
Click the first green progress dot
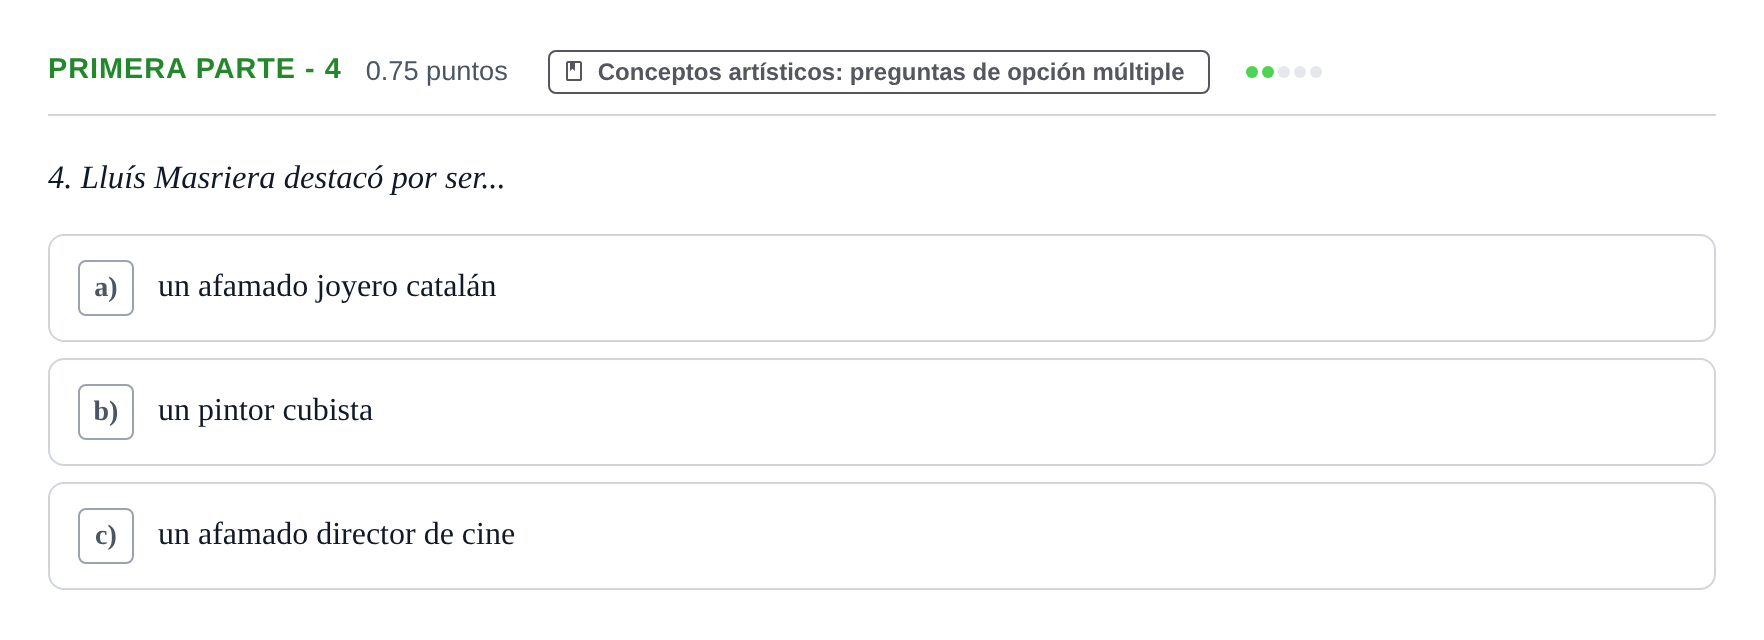tap(1252, 72)
